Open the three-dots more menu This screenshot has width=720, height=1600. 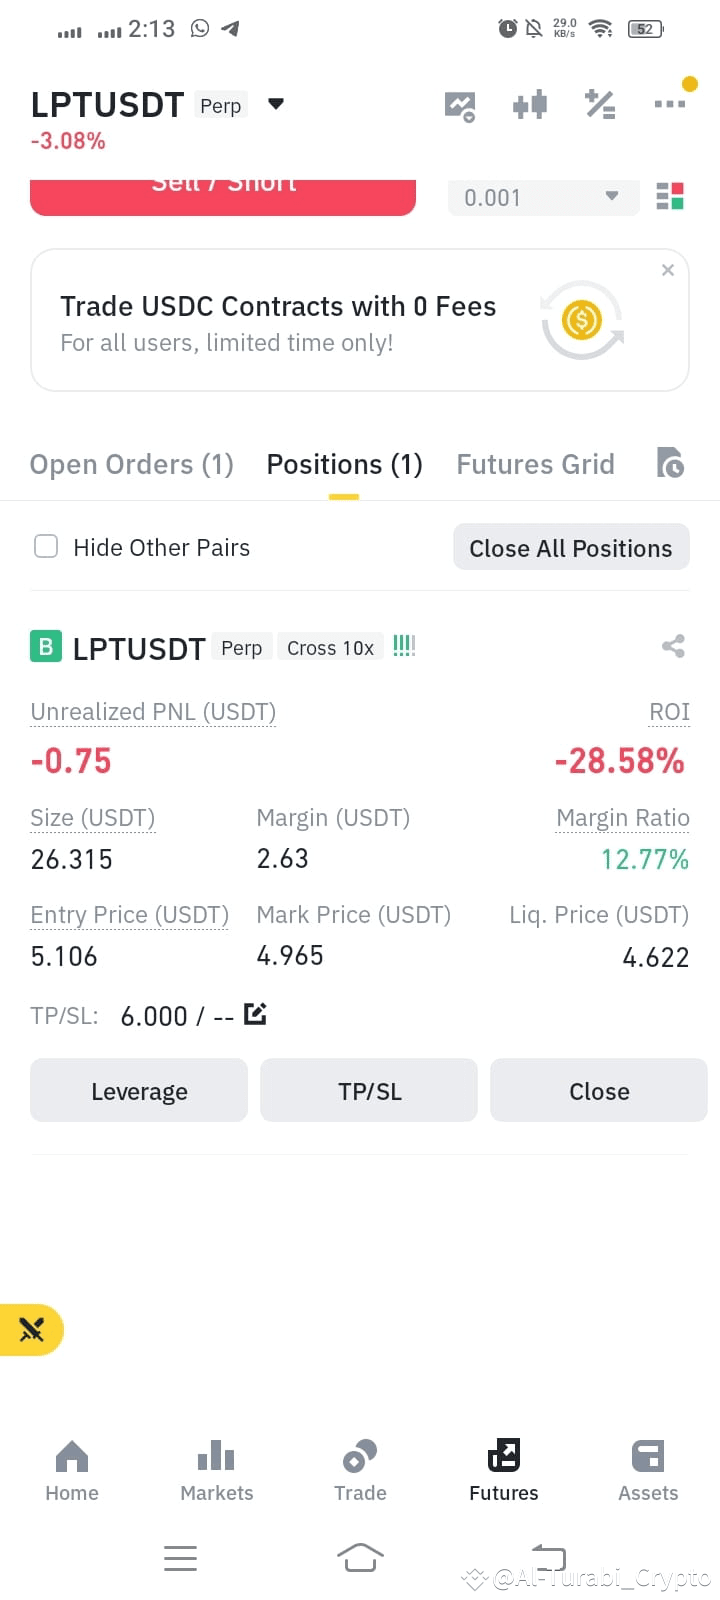(x=669, y=104)
